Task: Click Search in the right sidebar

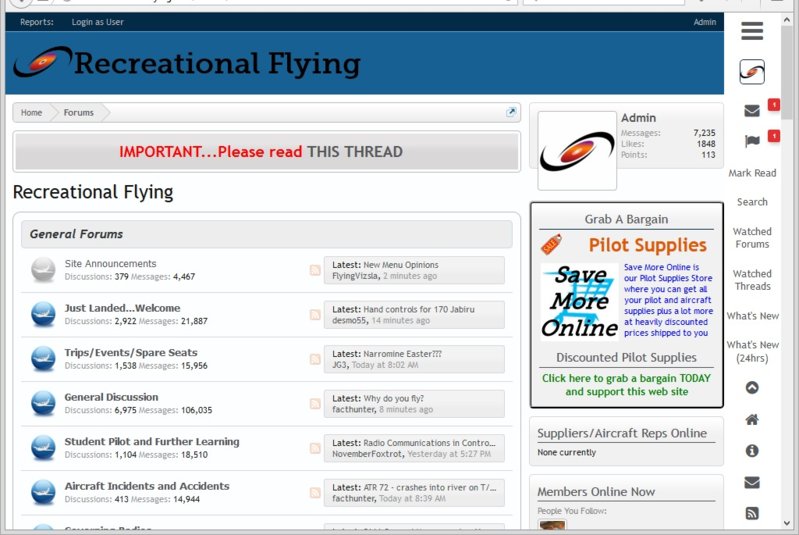Action: [752, 202]
